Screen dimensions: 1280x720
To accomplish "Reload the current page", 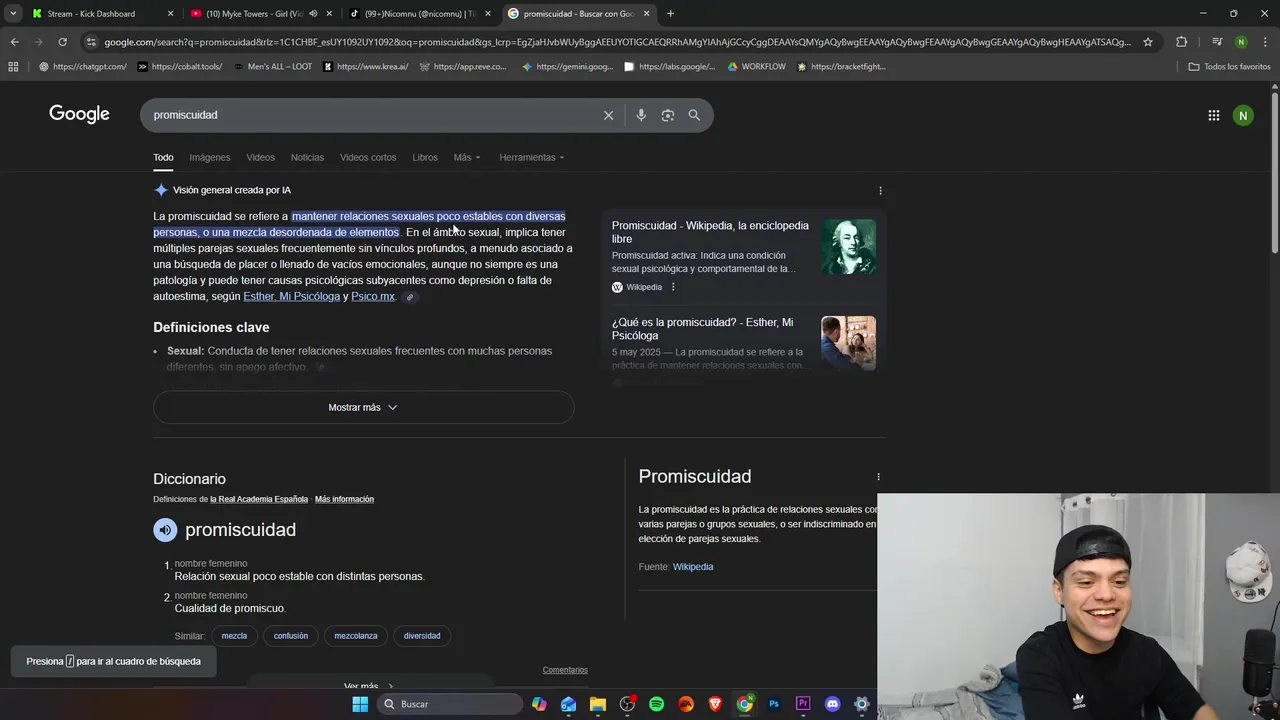I will [62, 42].
